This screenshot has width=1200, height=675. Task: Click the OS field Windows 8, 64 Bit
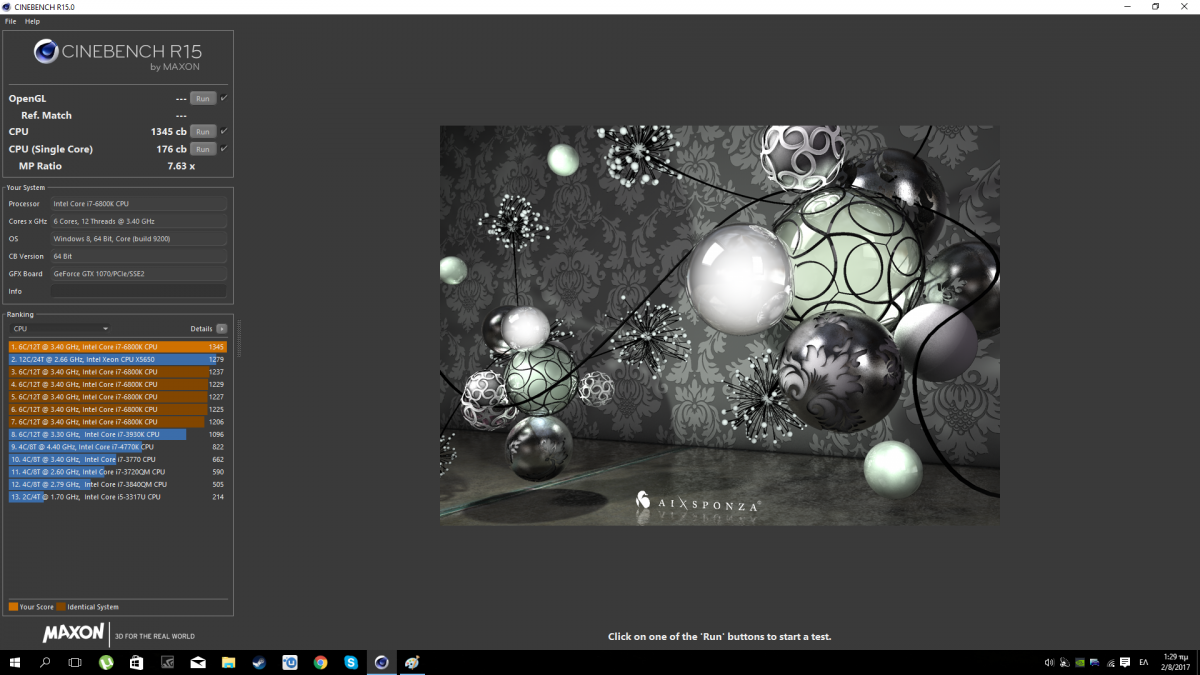coord(139,238)
